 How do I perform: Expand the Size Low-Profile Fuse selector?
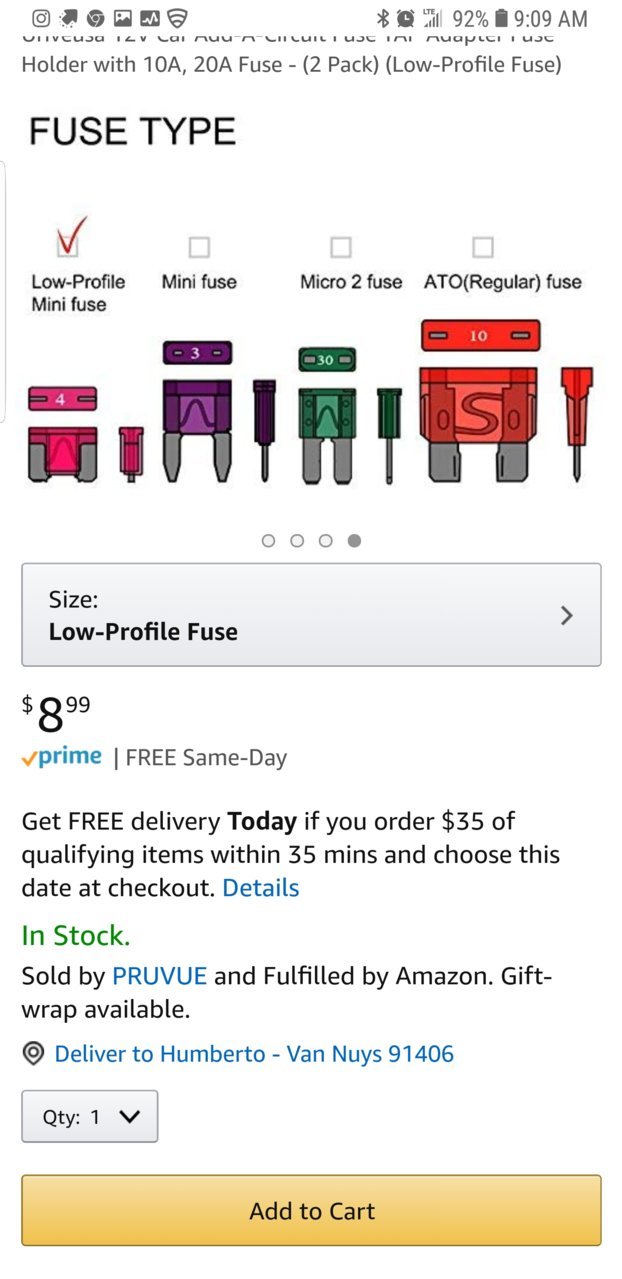tap(311, 615)
